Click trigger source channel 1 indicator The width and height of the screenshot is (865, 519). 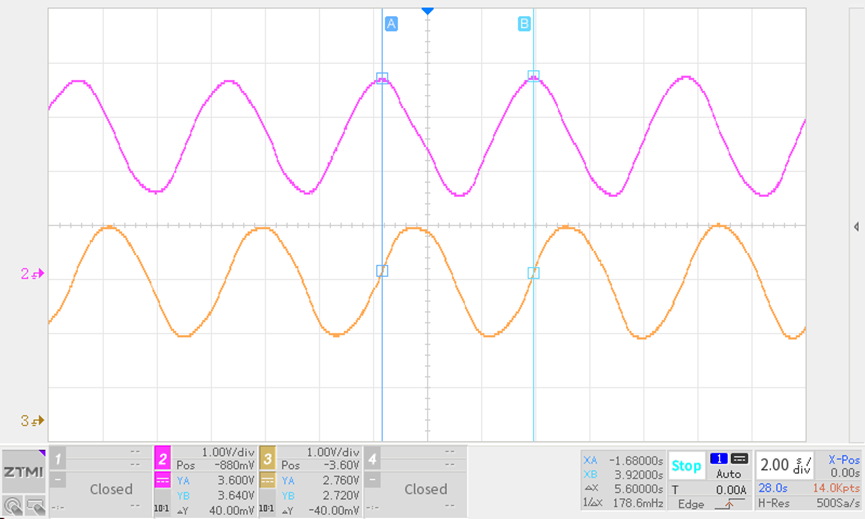tap(719, 459)
